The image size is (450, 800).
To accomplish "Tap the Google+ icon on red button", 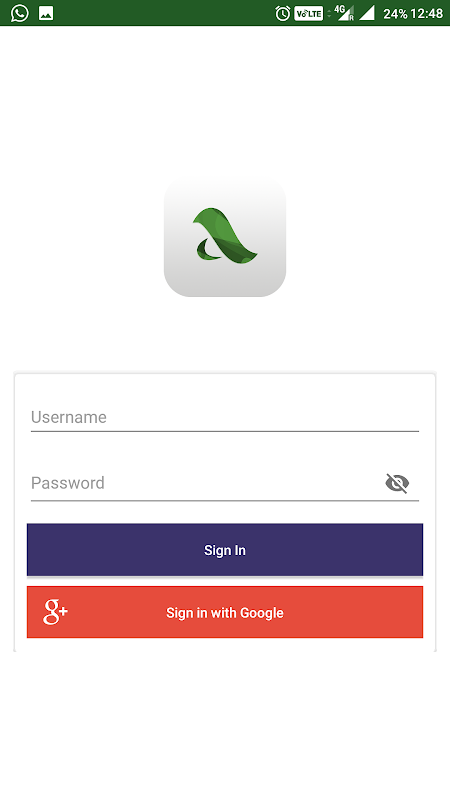I will point(55,612).
